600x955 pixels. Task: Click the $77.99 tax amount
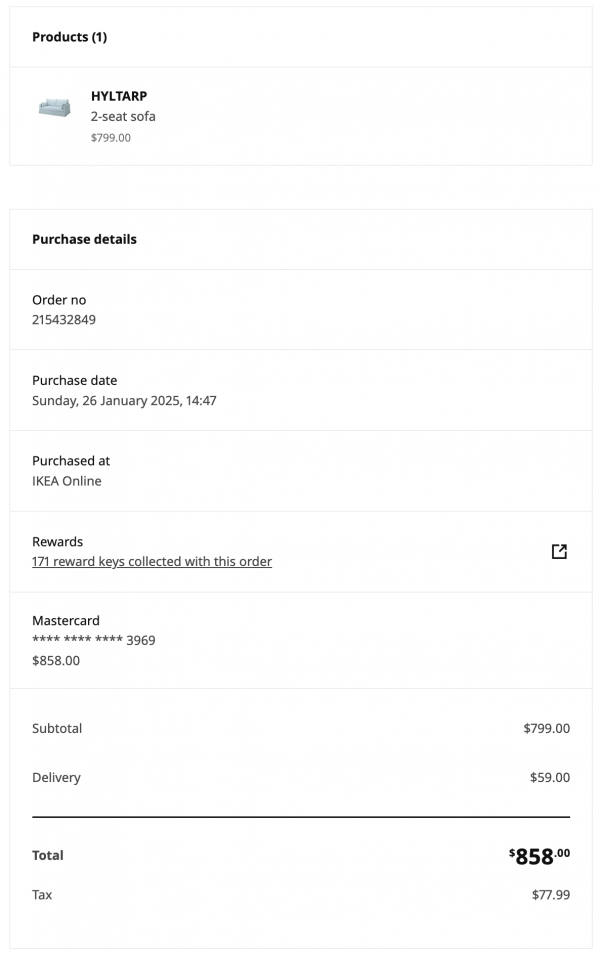(x=550, y=895)
